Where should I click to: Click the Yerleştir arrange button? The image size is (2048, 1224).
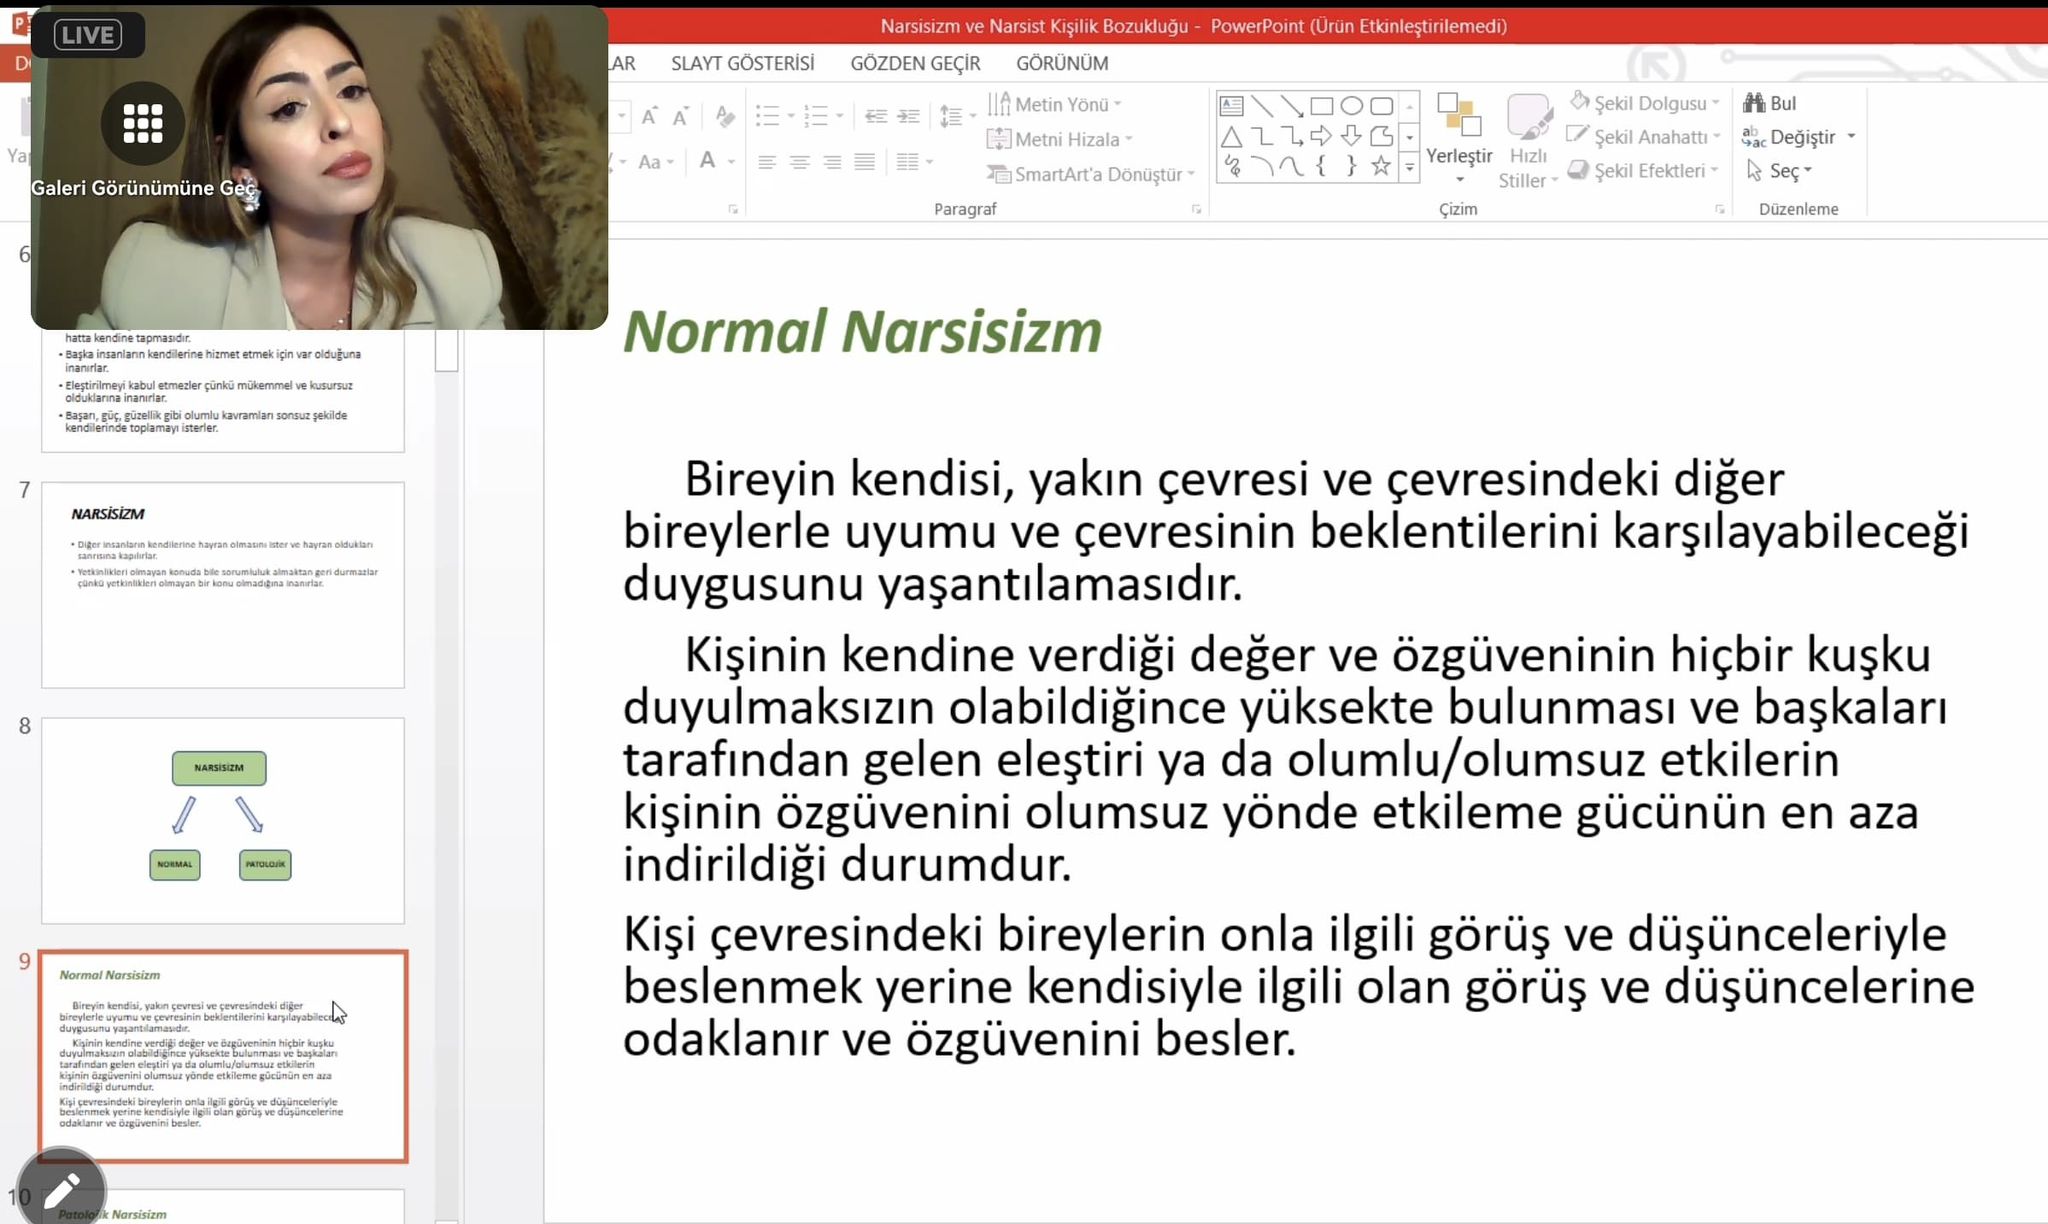(x=1458, y=140)
